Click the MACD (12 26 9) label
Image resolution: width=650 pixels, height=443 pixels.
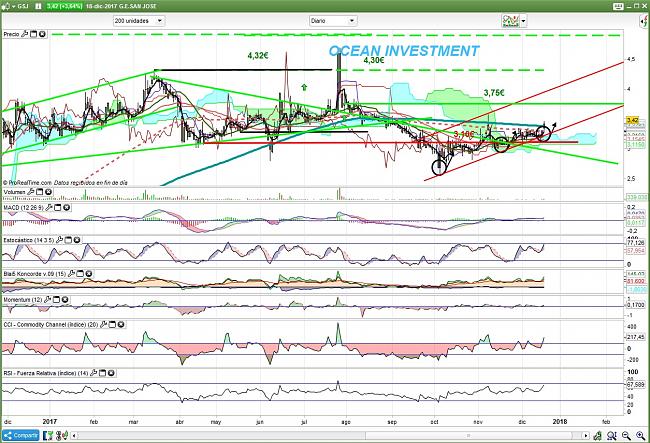[23, 207]
